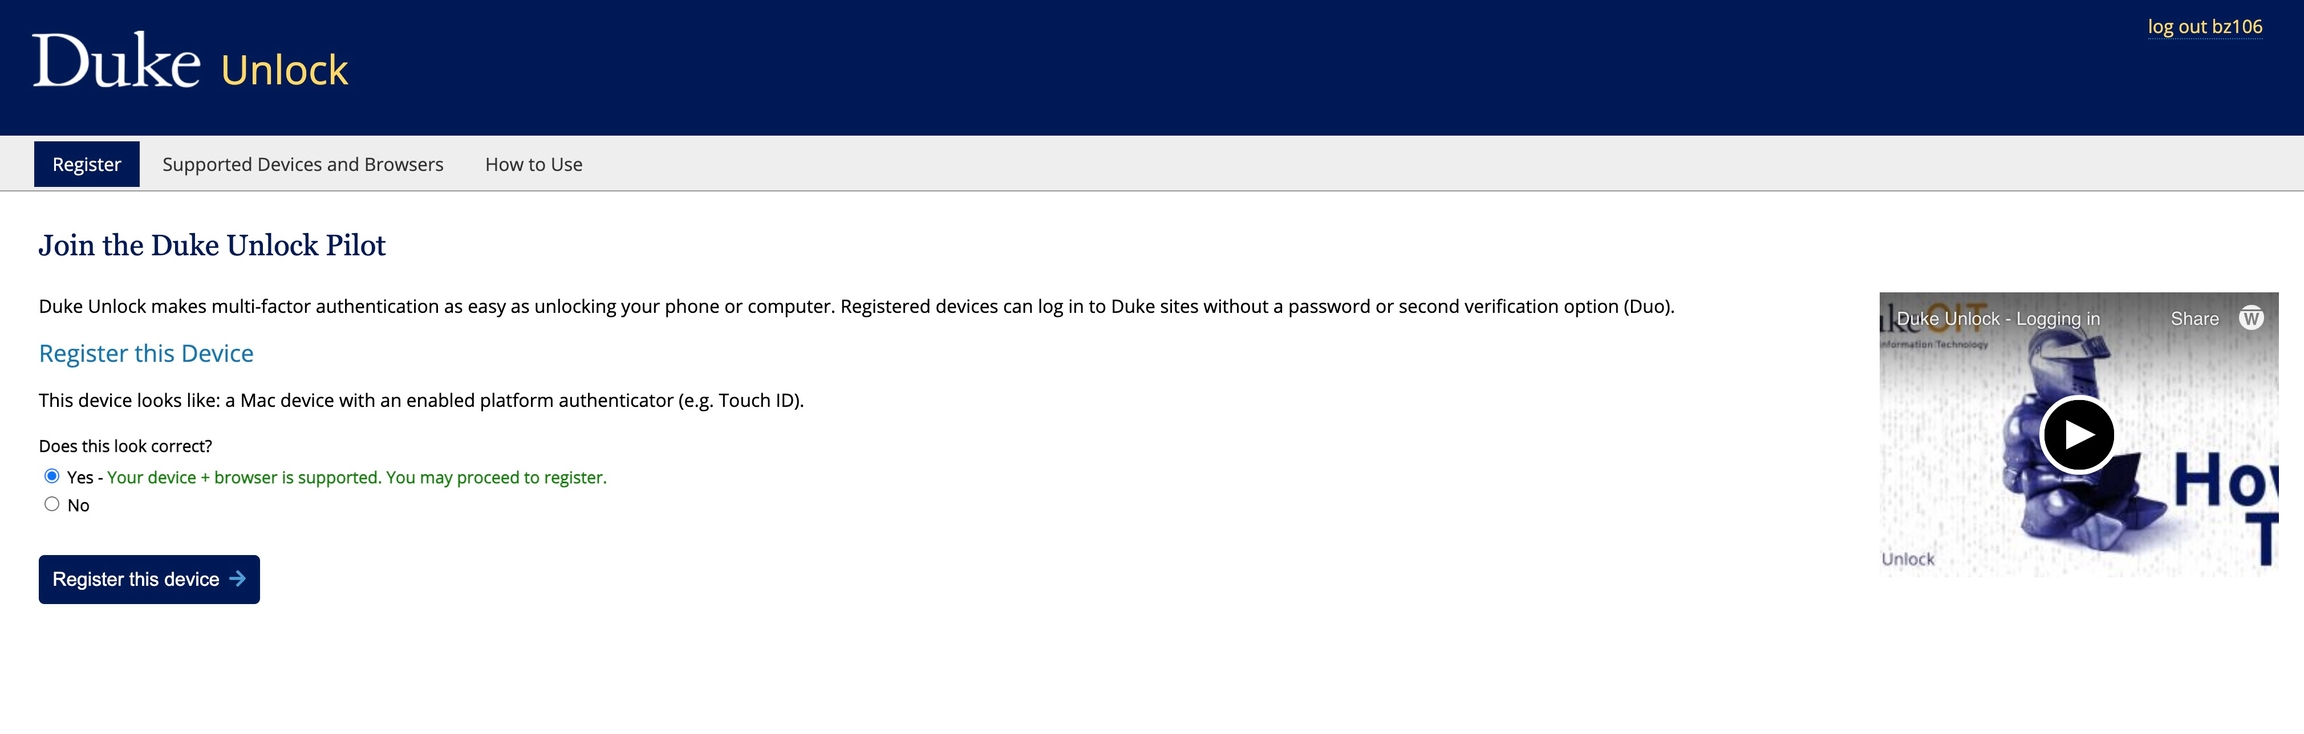Open Supported Devices and Browsers tab
2304x734 pixels.
point(302,164)
